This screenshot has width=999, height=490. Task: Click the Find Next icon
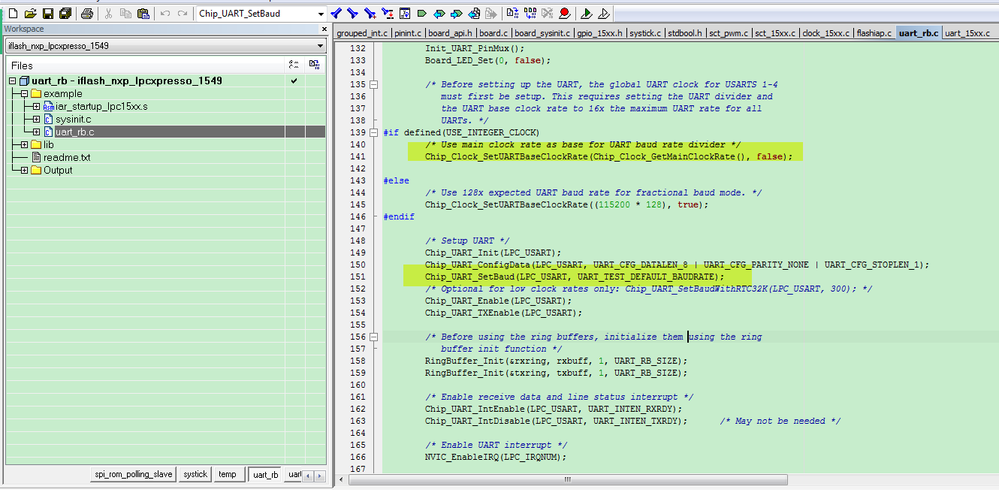[x=353, y=13]
